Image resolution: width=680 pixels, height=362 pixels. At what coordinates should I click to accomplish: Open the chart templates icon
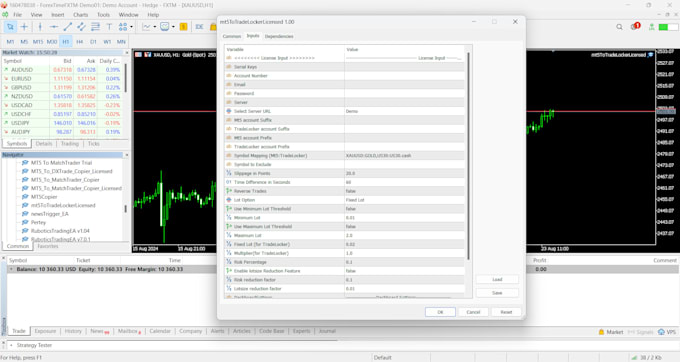[165, 27]
